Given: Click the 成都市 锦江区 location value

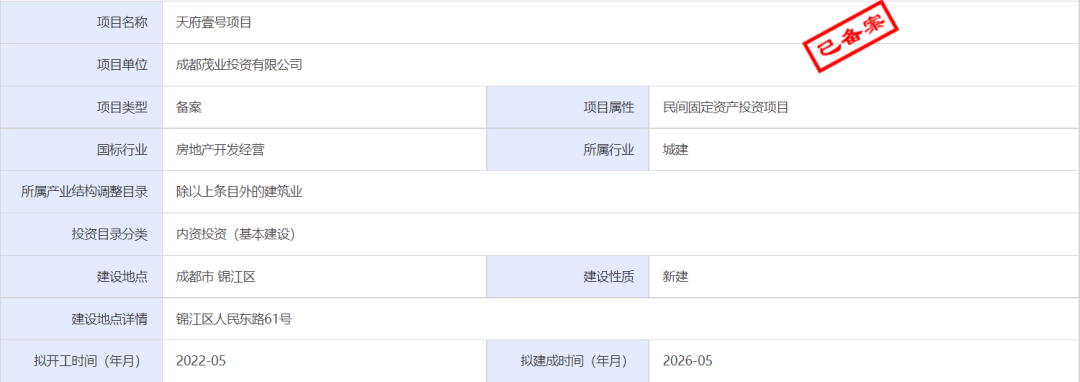Looking at the screenshot, I should (216, 277).
